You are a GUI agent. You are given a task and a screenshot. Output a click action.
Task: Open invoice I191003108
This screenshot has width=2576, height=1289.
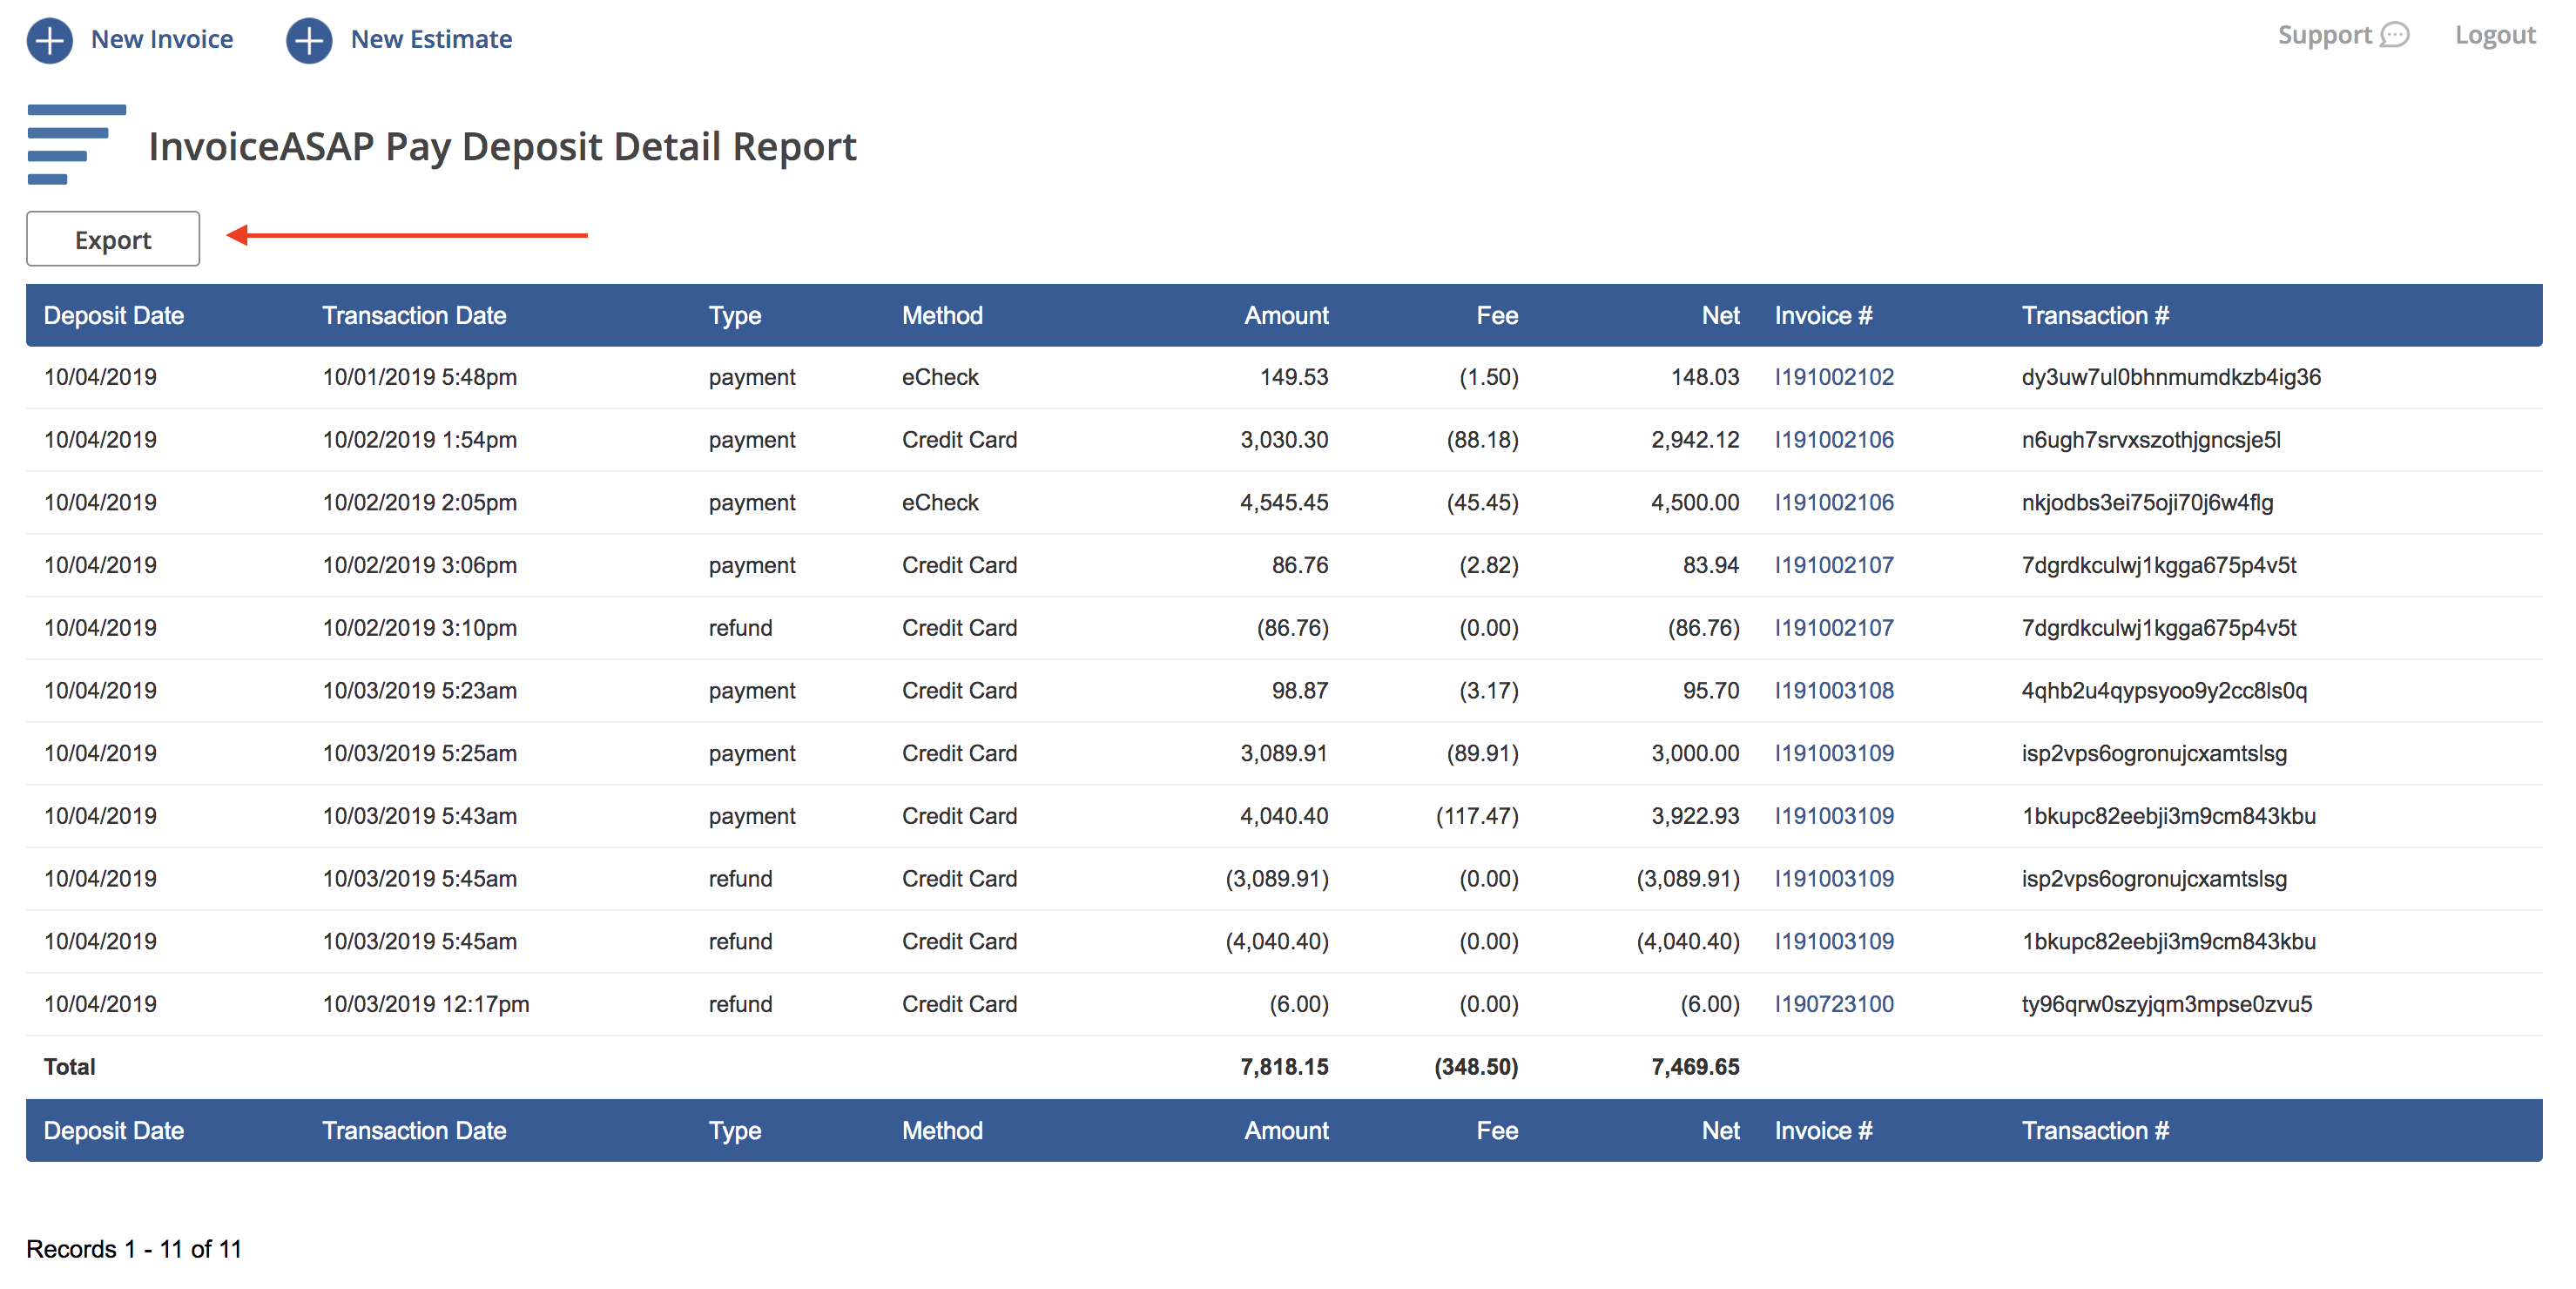(x=1834, y=690)
